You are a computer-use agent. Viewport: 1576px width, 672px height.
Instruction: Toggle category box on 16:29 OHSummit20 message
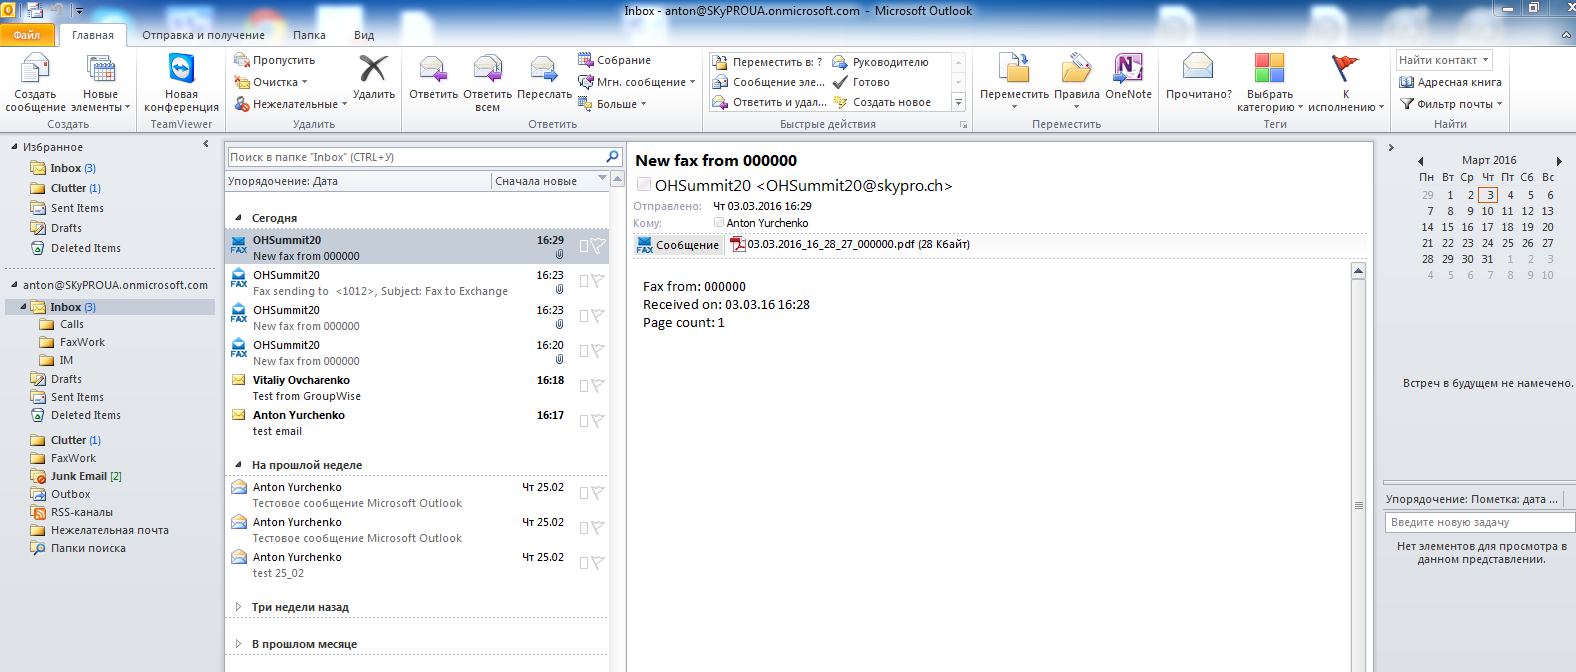pos(584,246)
